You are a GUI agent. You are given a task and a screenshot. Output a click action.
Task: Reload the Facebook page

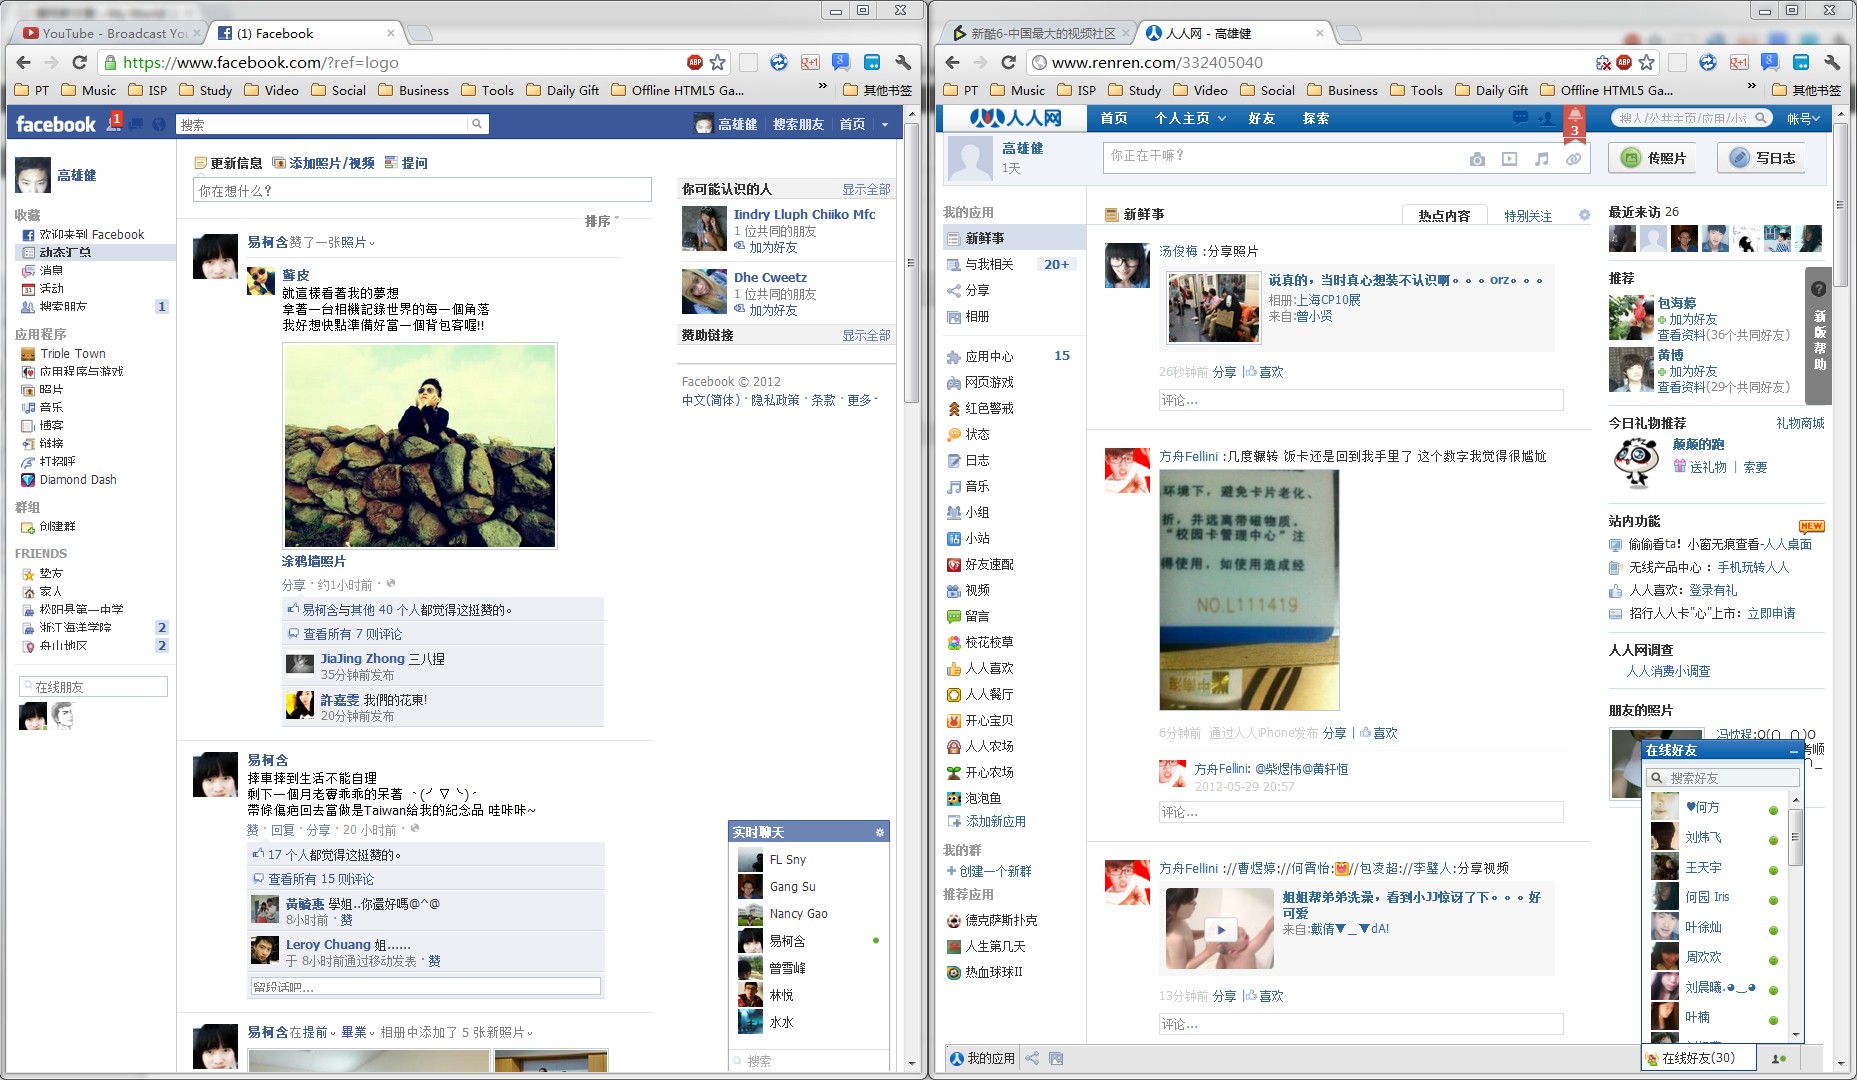tap(79, 62)
